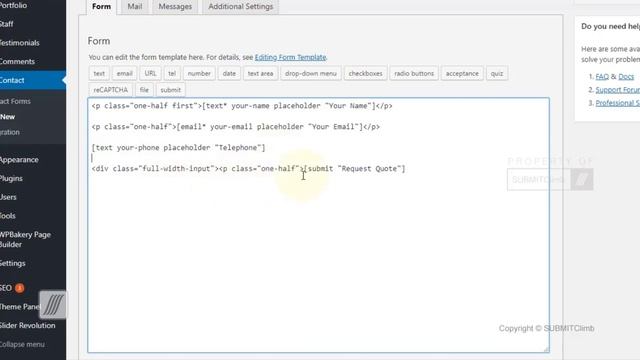Insert a date field tag

pyautogui.click(x=229, y=73)
